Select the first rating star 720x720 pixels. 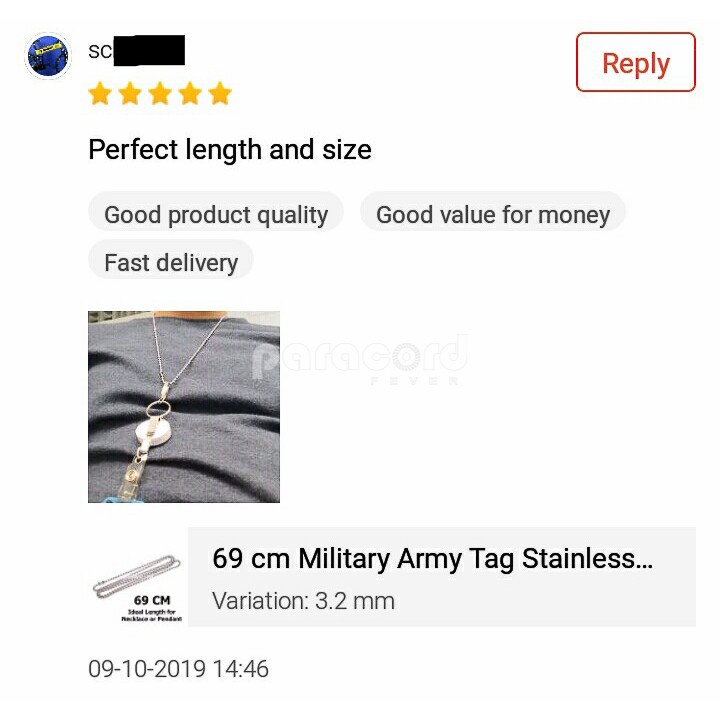click(x=100, y=94)
